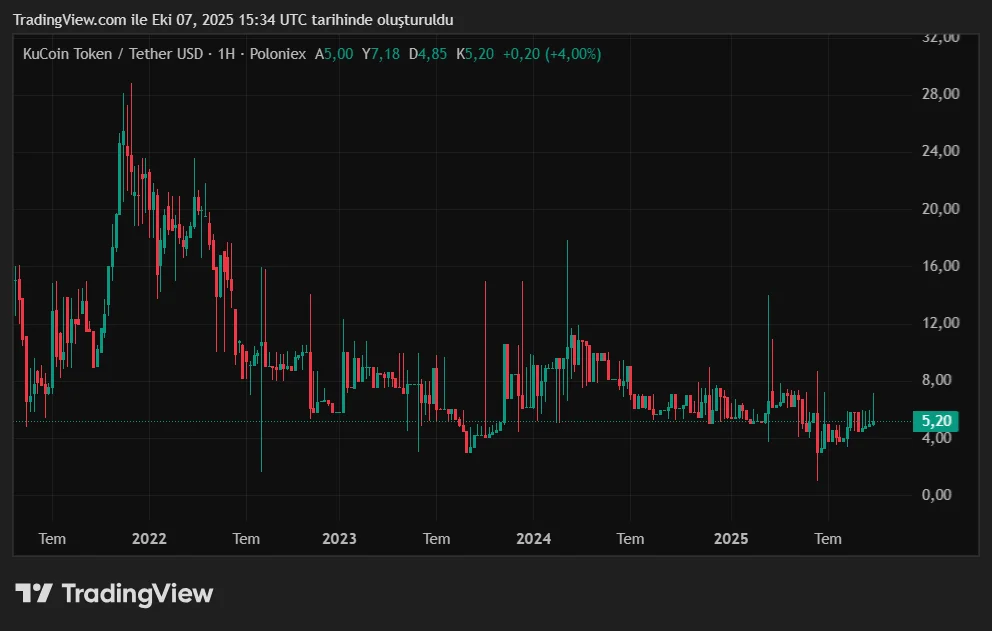This screenshot has height=631, width=992.
Task: Click the 2024 label on time axis
Action: pyautogui.click(x=533, y=539)
